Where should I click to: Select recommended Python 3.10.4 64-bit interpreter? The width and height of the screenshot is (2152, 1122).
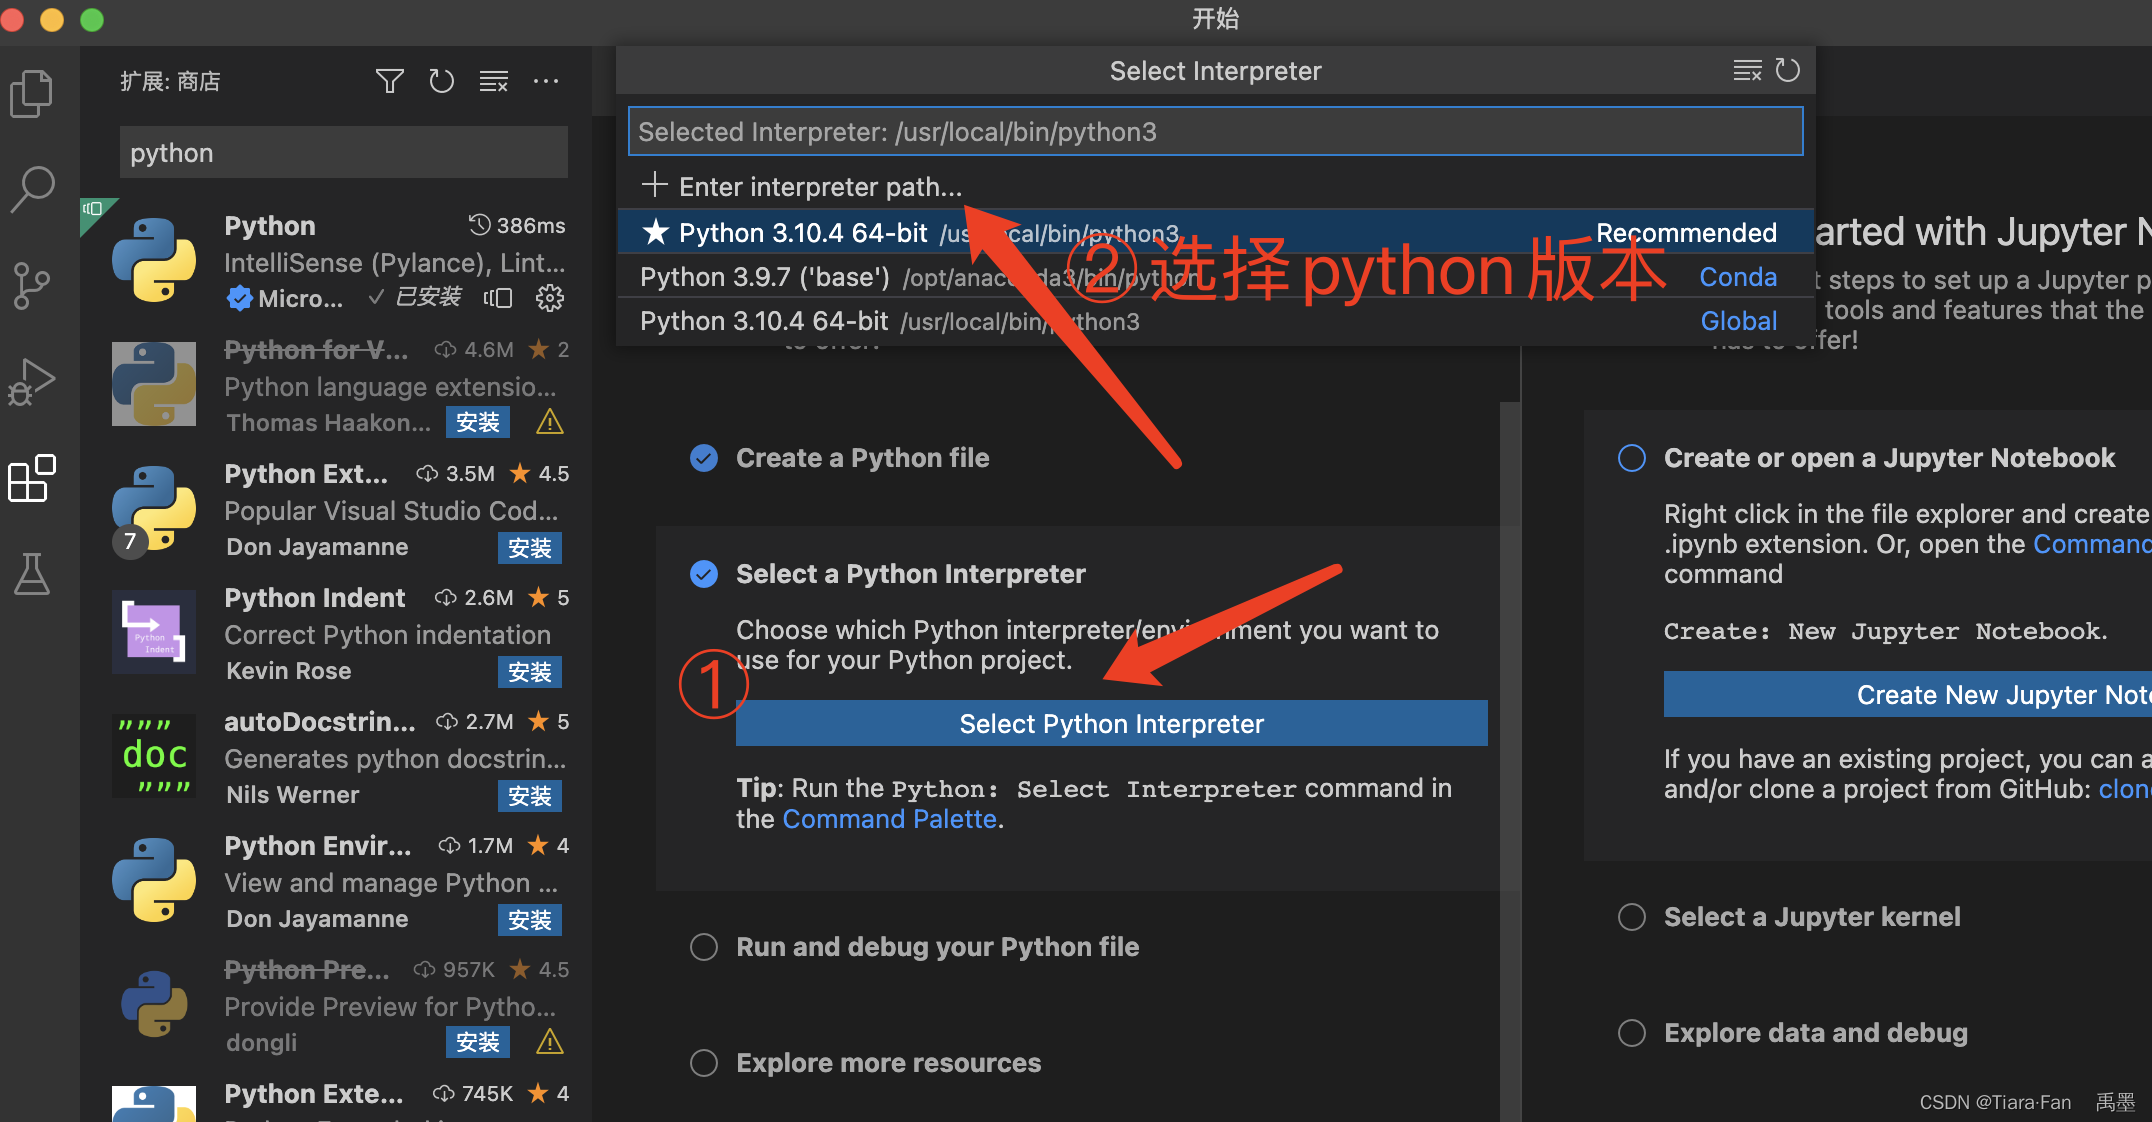[1215, 233]
